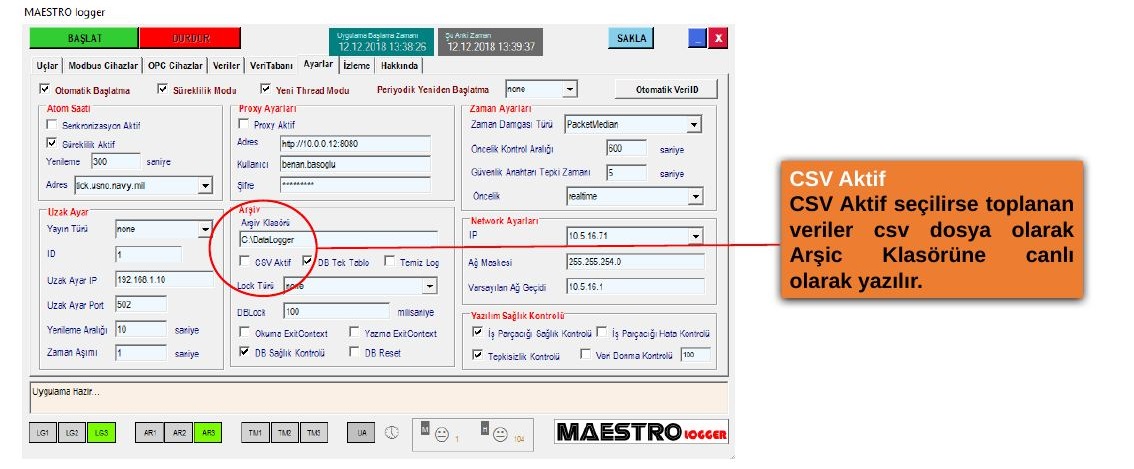Switch to İzleme tab
The image size is (1134, 469).
(x=357, y=66)
